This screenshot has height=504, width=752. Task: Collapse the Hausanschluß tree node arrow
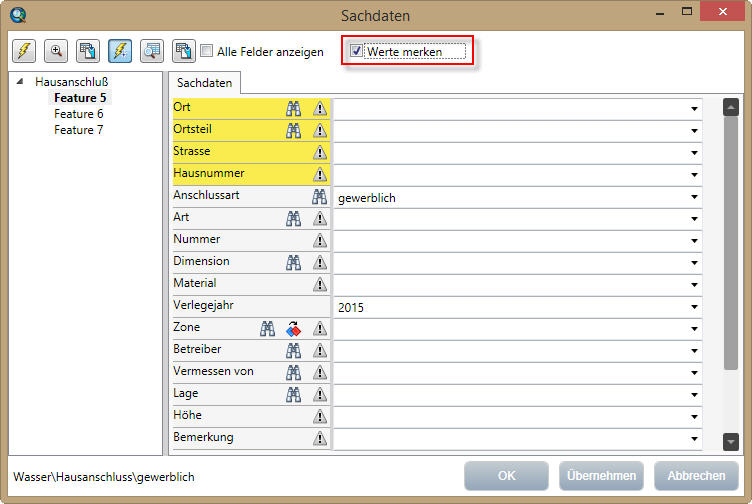[20, 82]
